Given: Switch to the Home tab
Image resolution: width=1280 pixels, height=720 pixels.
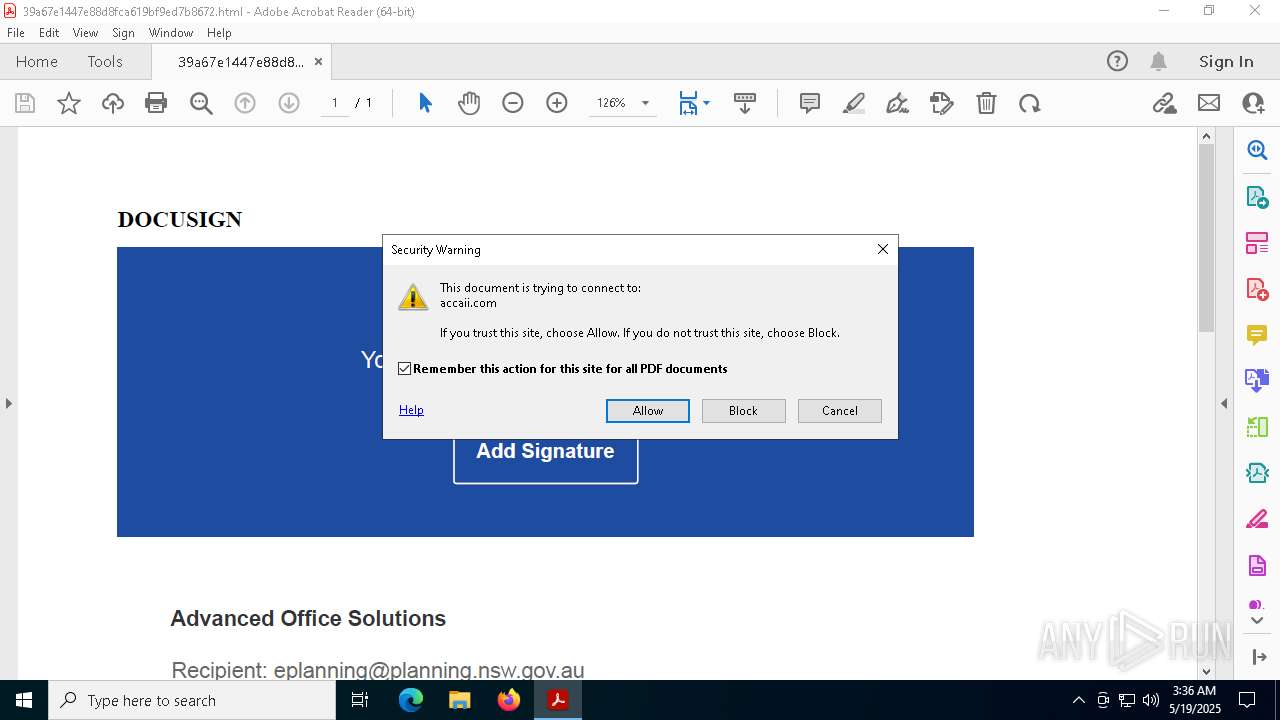Looking at the screenshot, I should [37, 61].
